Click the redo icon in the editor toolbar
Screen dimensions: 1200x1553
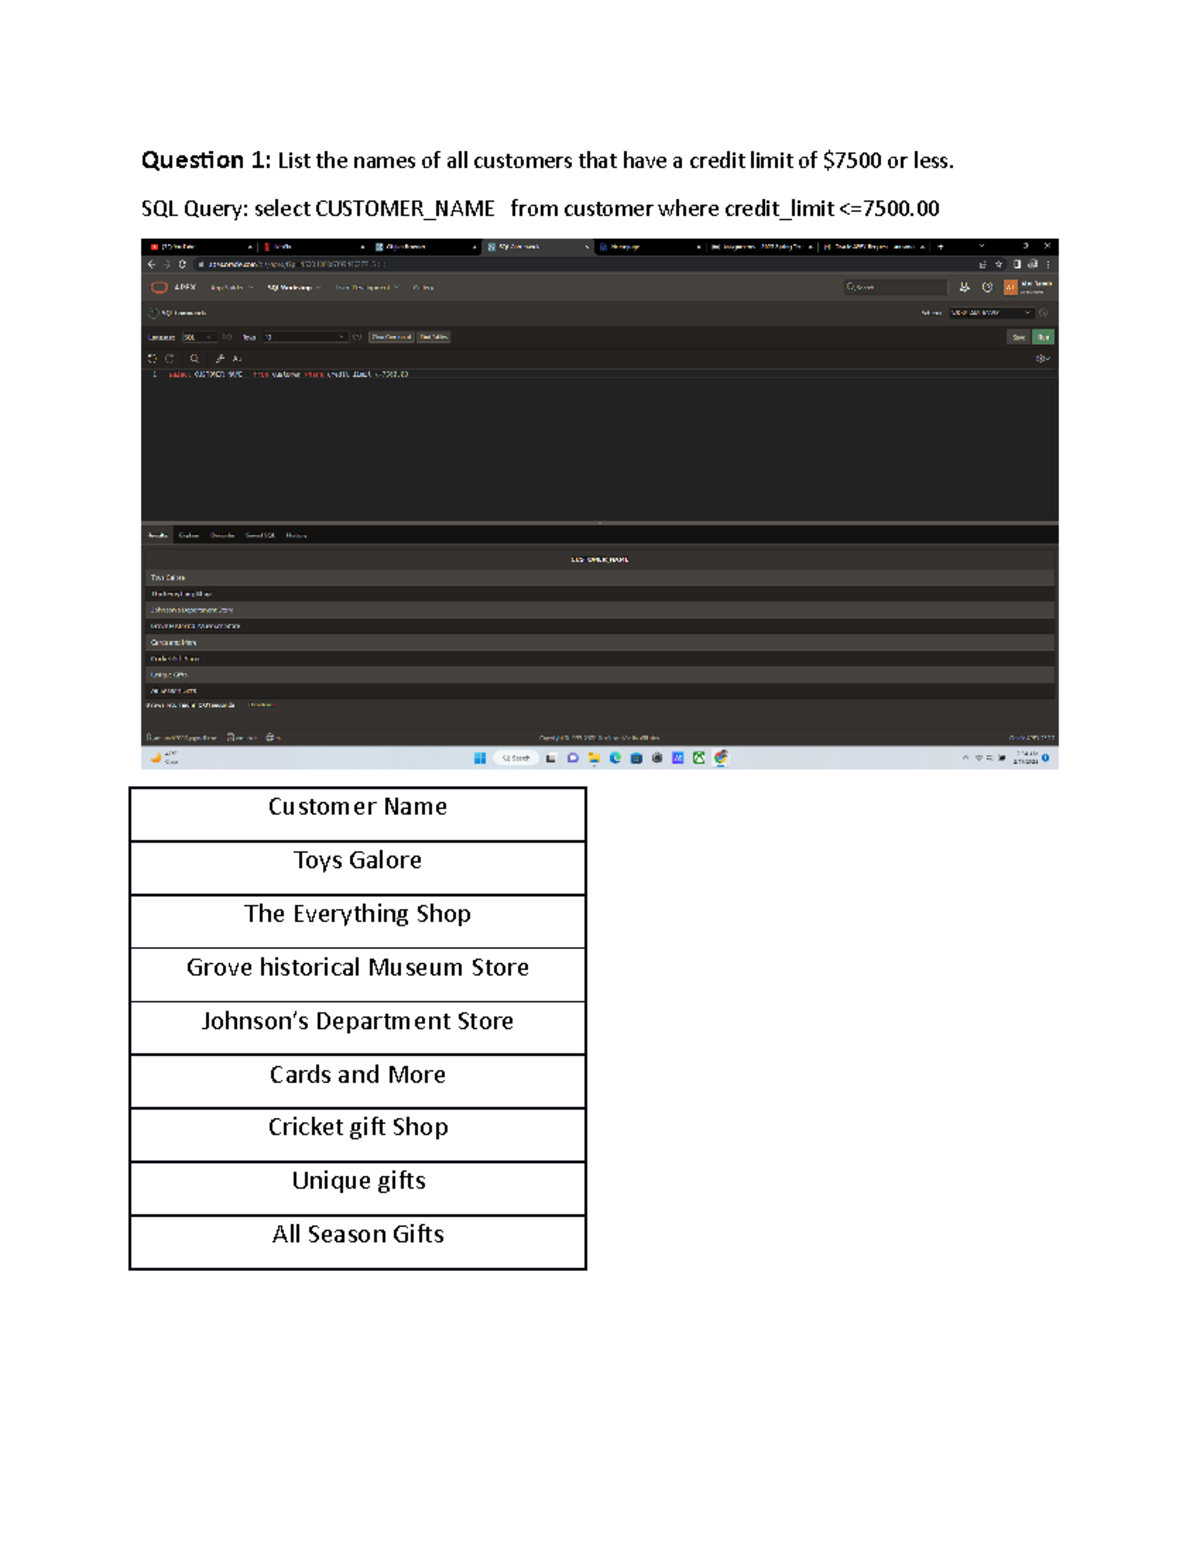(167, 358)
